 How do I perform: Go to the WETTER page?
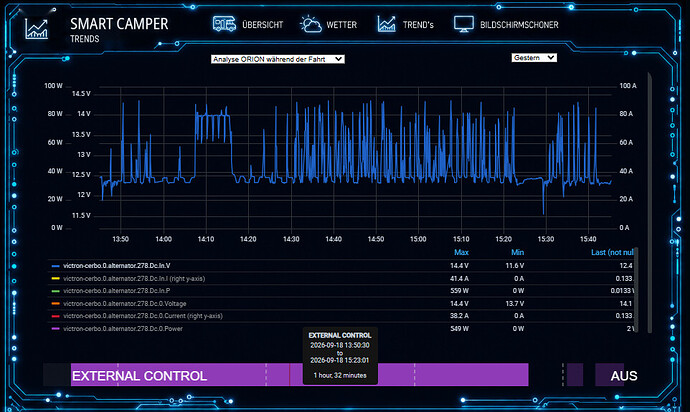coord(341,25)
